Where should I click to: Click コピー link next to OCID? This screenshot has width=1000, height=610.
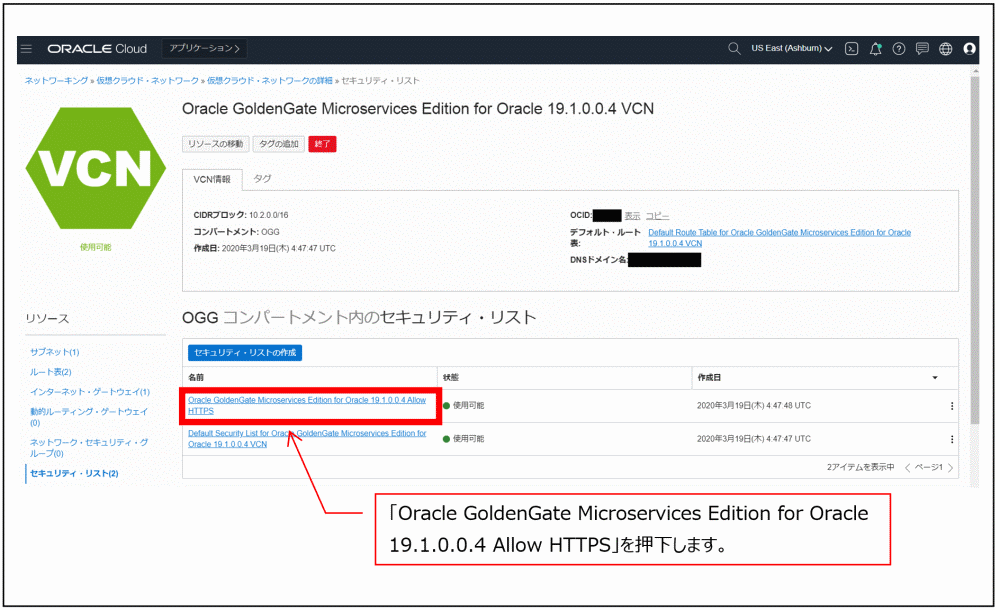[658, 216]
